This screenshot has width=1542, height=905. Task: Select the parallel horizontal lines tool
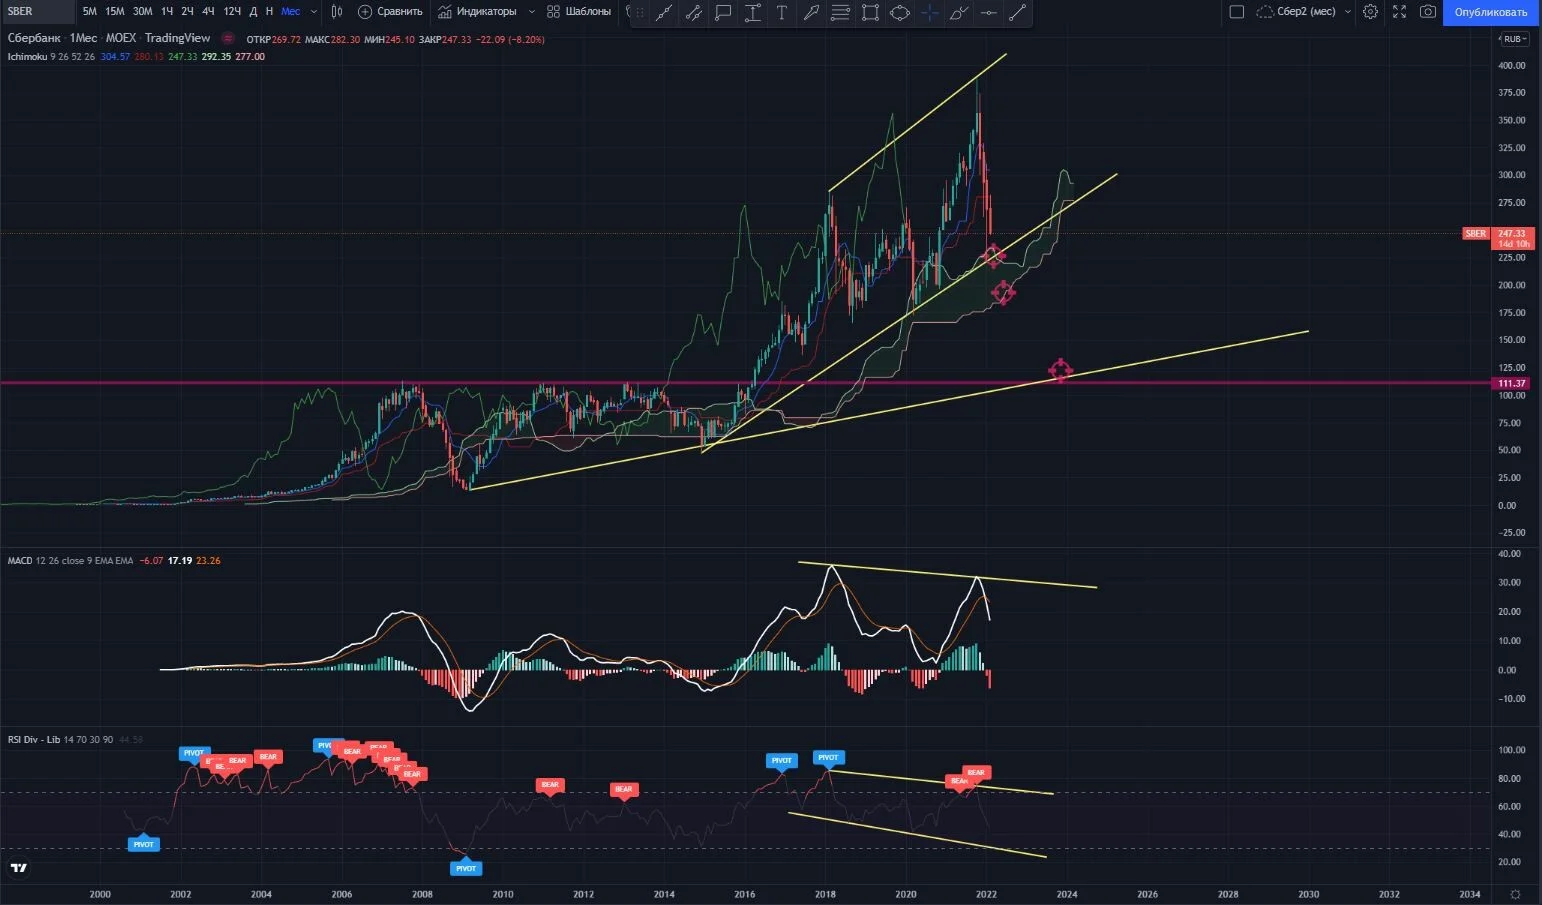(x=841, y=12)
